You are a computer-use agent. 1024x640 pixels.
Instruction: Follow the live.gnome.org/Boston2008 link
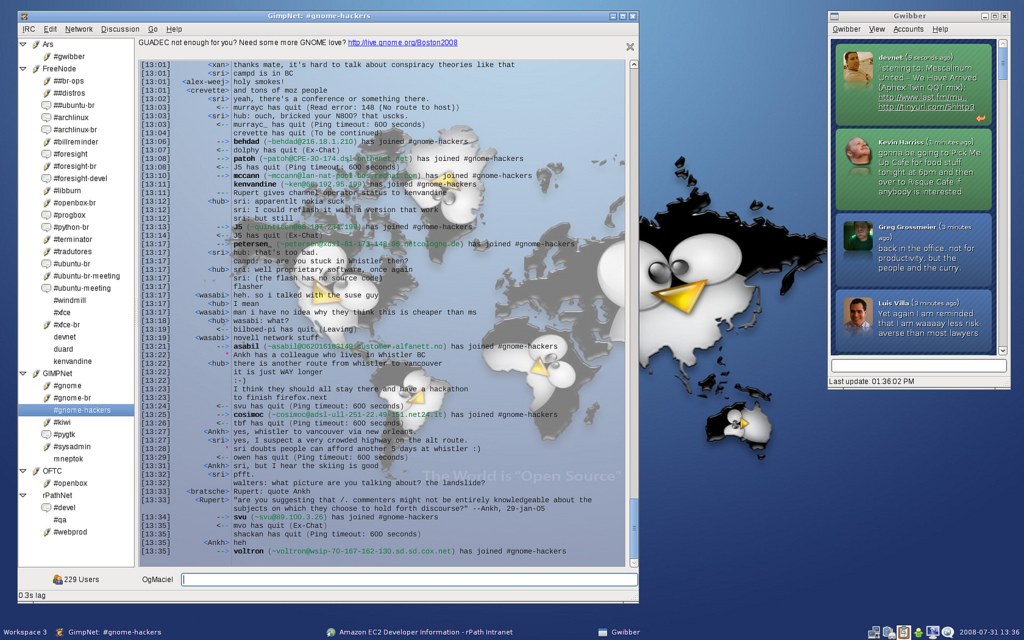coord(402,43)
